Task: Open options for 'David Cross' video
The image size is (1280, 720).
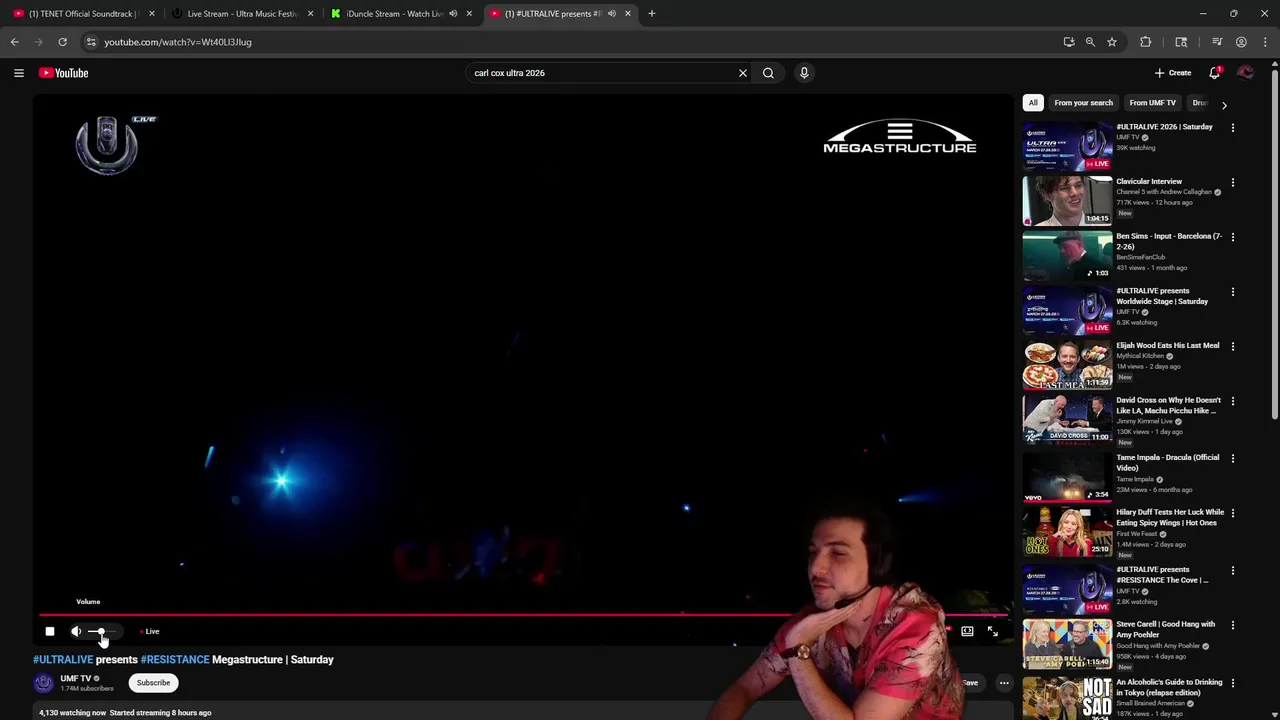Action: (1232, 402)
